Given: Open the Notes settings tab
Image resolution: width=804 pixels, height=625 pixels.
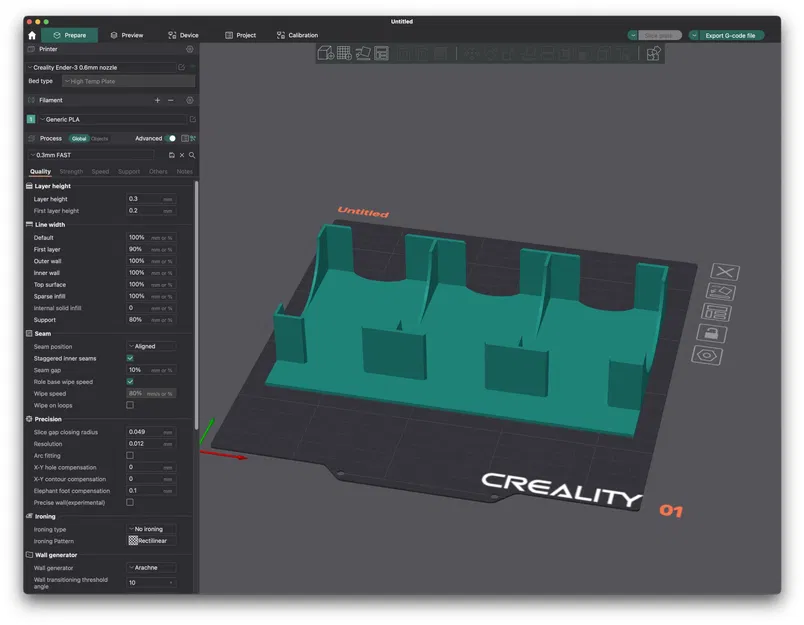Looking at the screenshot, I should click(x=185, y=172).
